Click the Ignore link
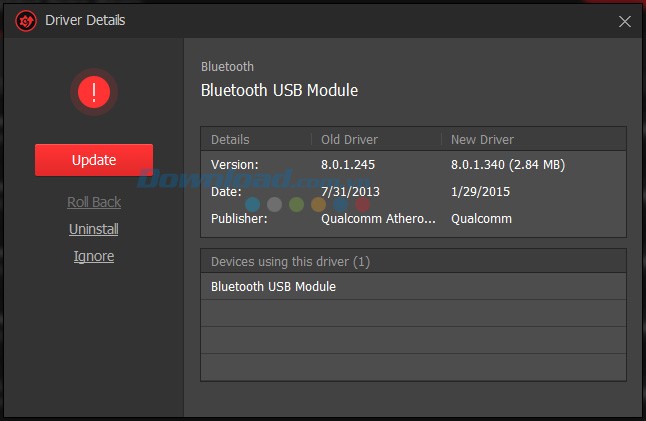 click(94, 256)
